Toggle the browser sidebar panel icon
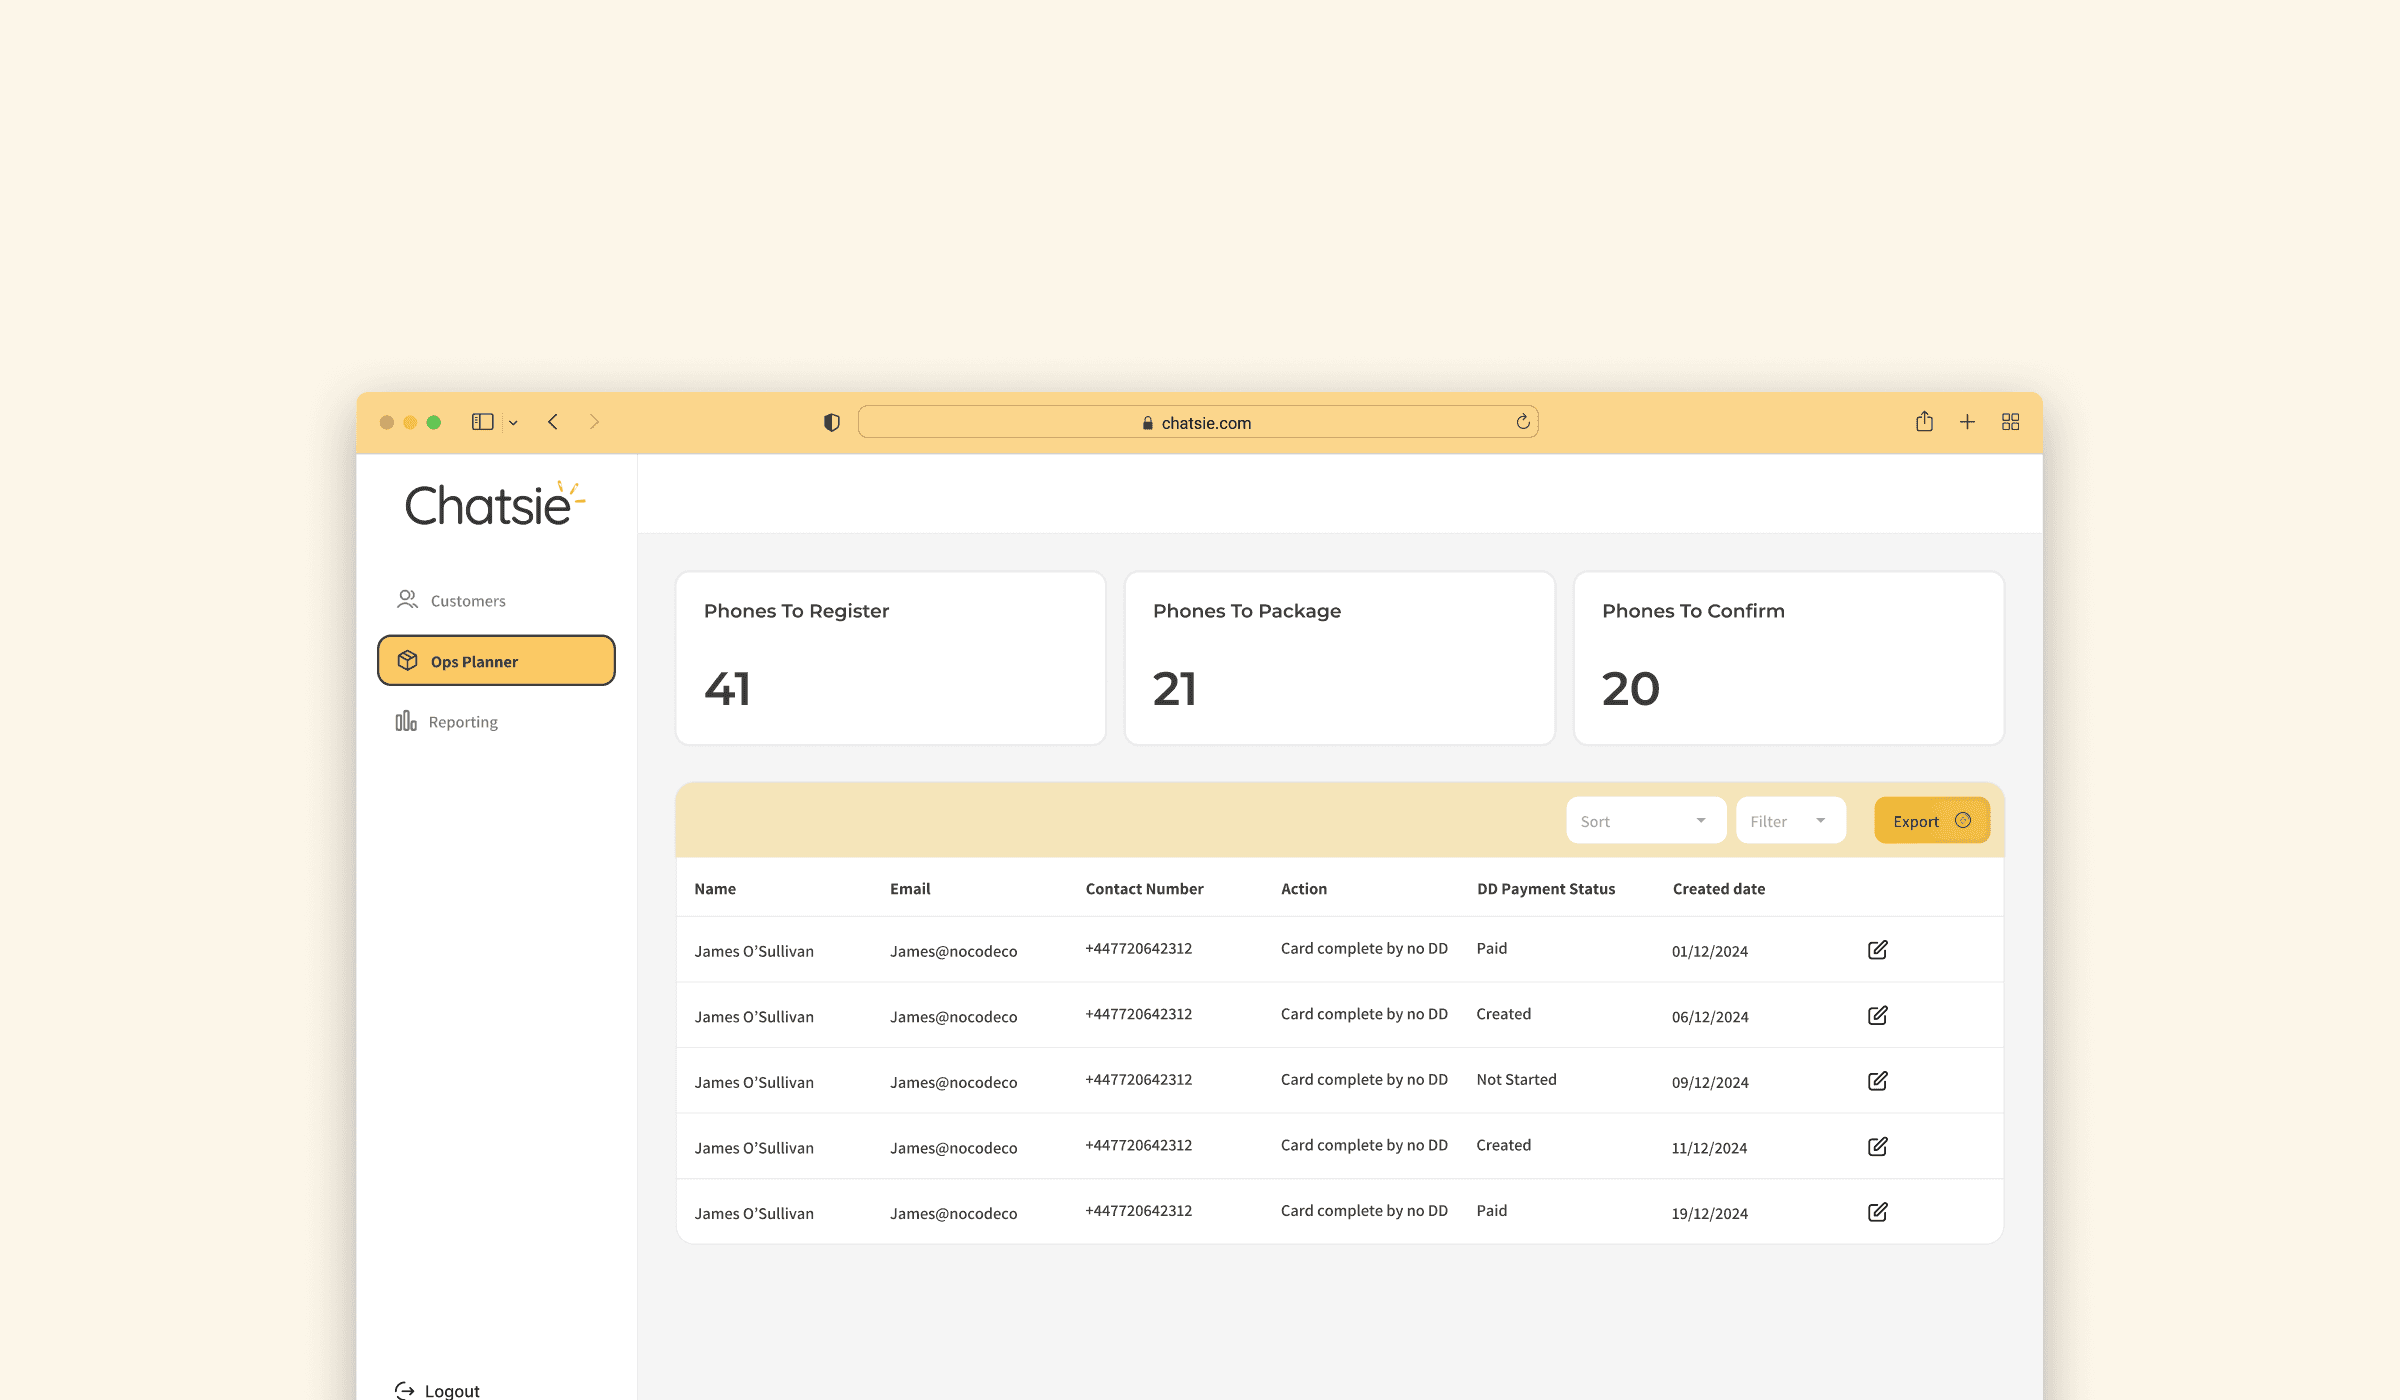This screenshot has height=1400, width=2400. point(482,422)
